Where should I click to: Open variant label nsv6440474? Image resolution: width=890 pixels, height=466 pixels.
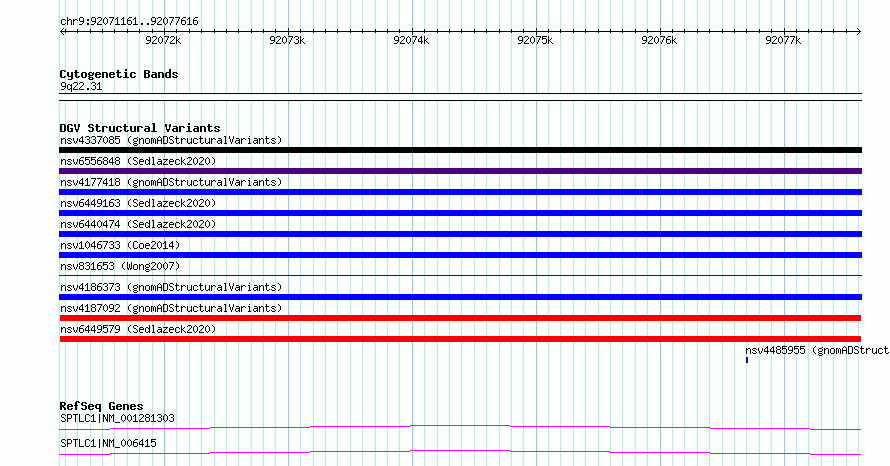[x=138, y=224]
